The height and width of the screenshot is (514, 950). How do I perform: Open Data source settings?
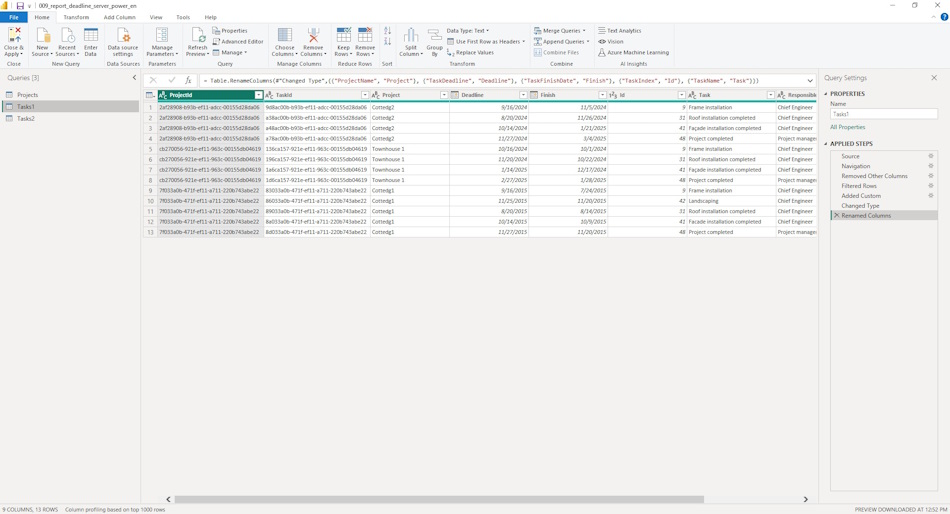(x=123, y=35)
